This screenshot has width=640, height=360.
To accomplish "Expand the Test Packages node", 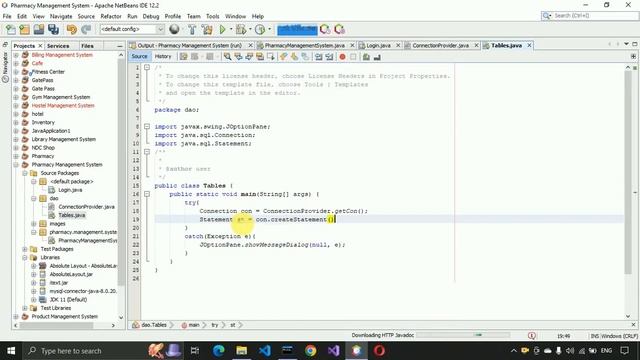I will click(x=25, y=249).
